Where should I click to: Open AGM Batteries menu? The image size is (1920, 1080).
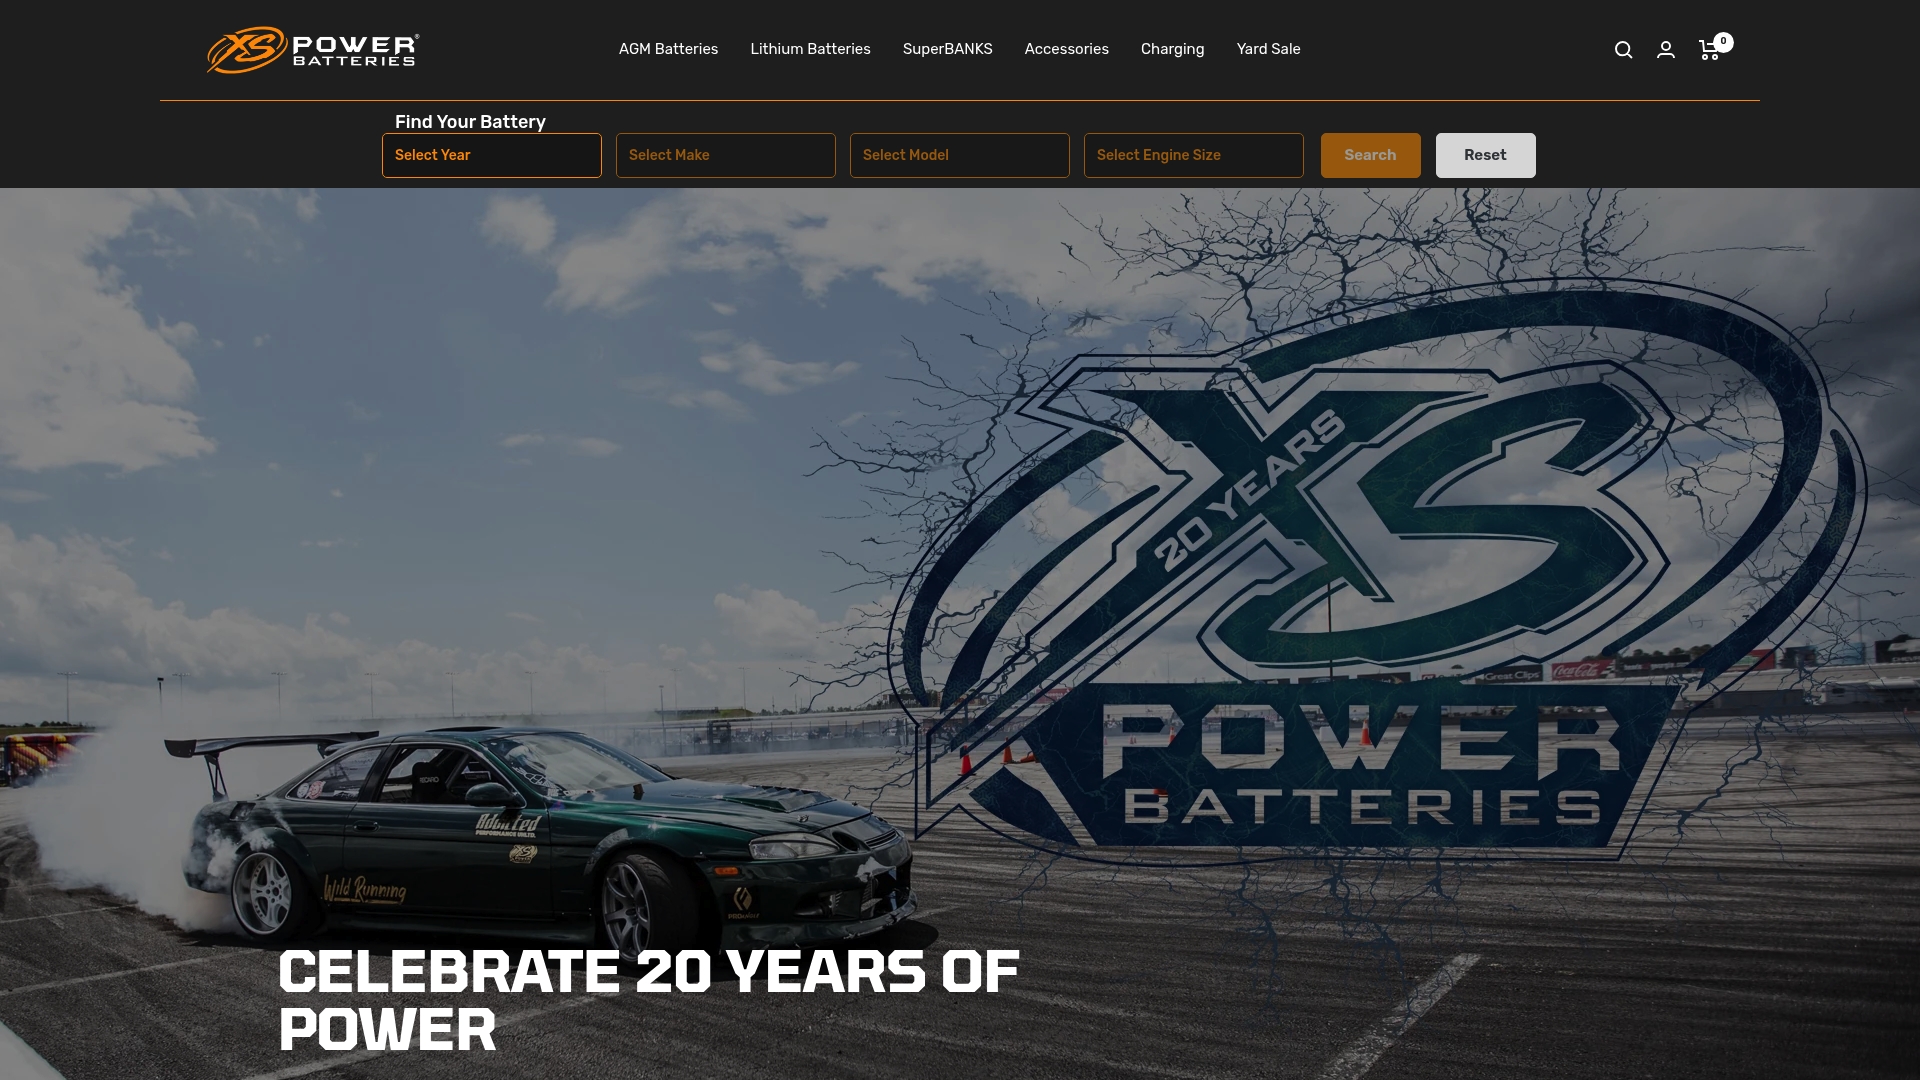668,49
